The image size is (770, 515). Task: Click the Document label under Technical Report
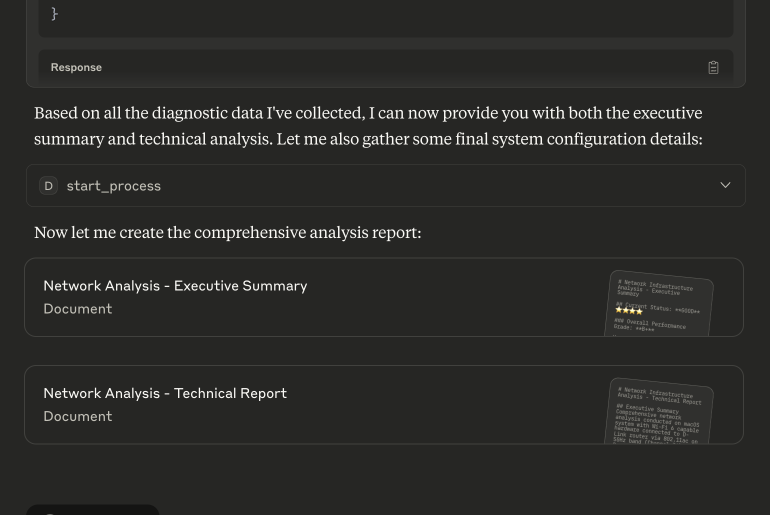[x=78, y=416]
